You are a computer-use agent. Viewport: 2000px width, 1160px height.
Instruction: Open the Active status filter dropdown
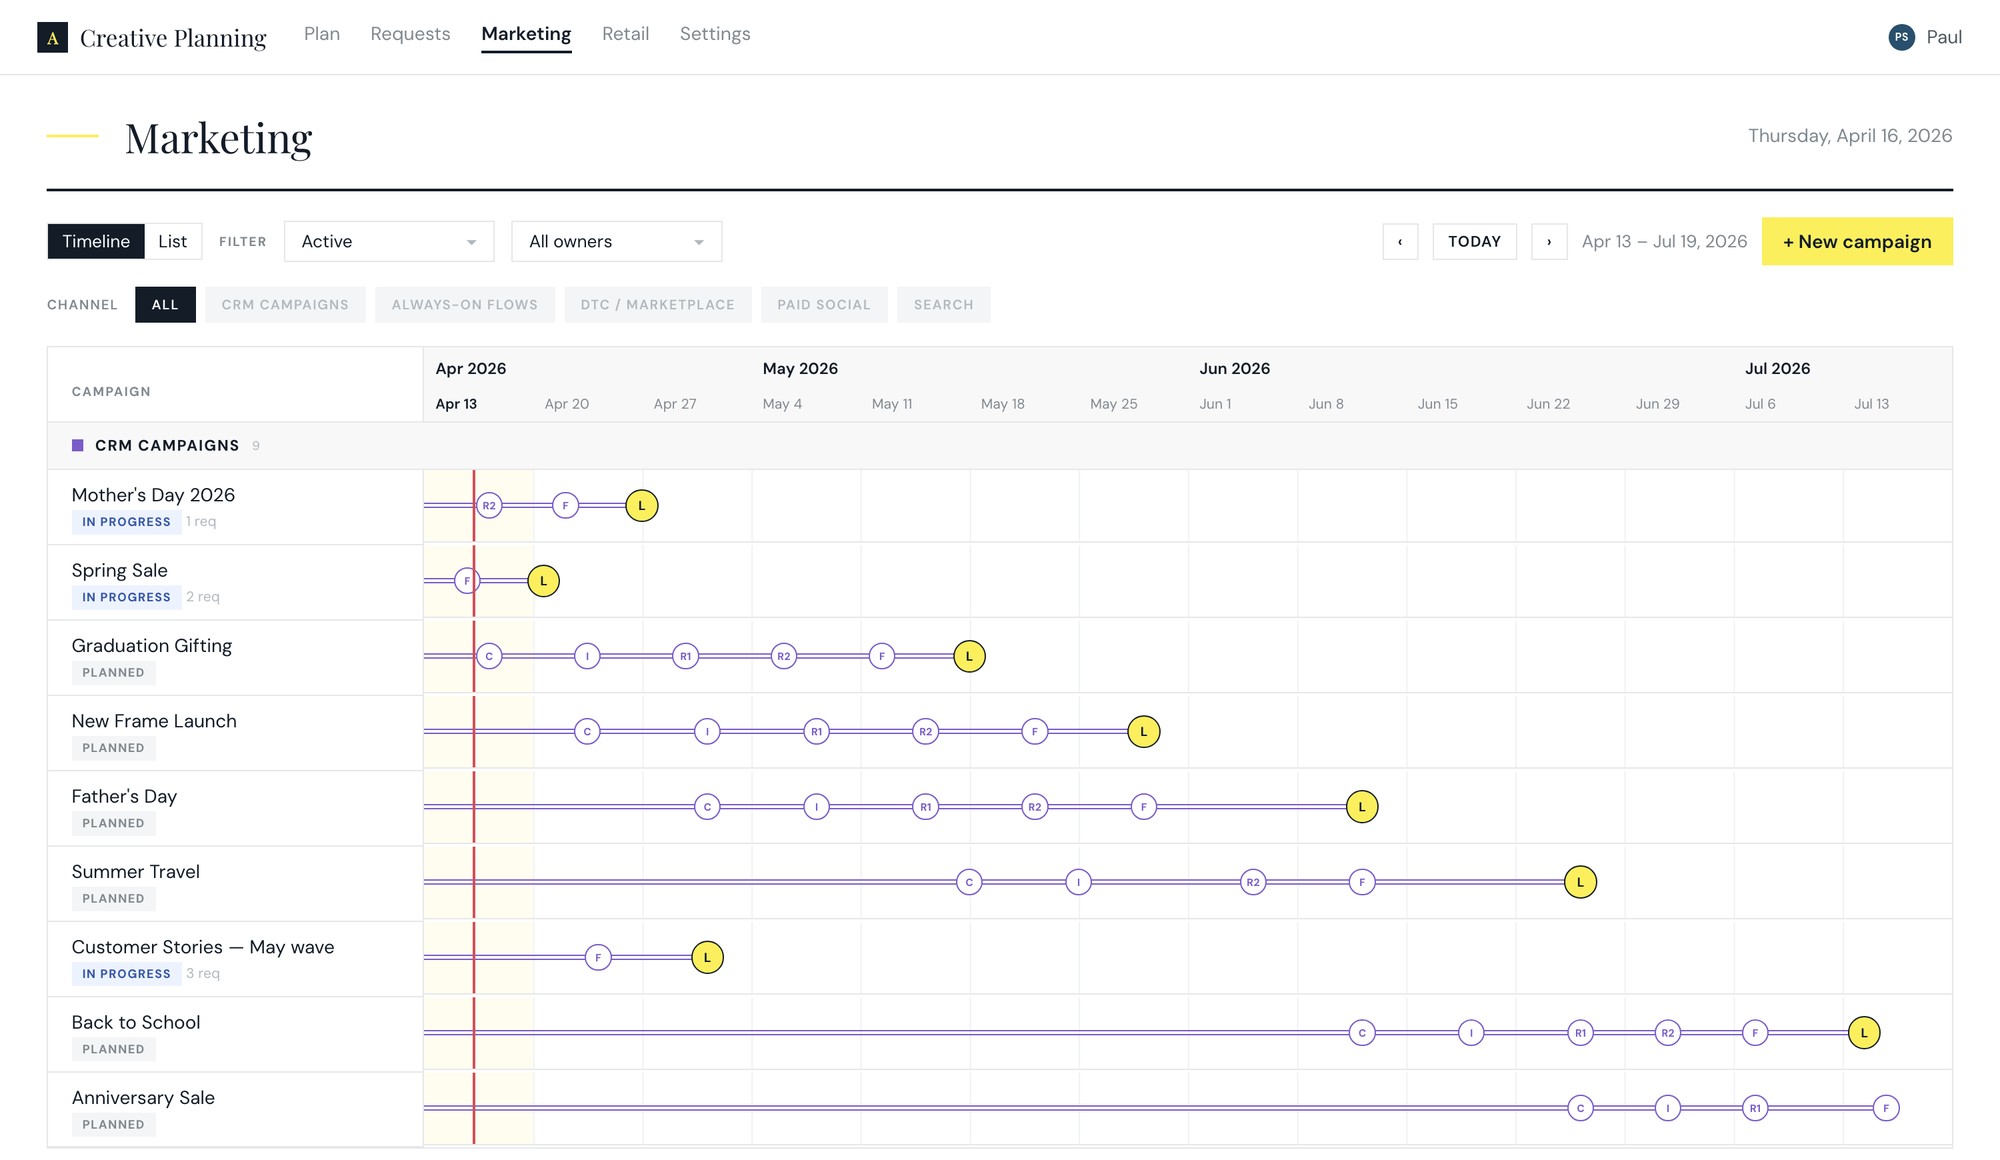point(389,242)
